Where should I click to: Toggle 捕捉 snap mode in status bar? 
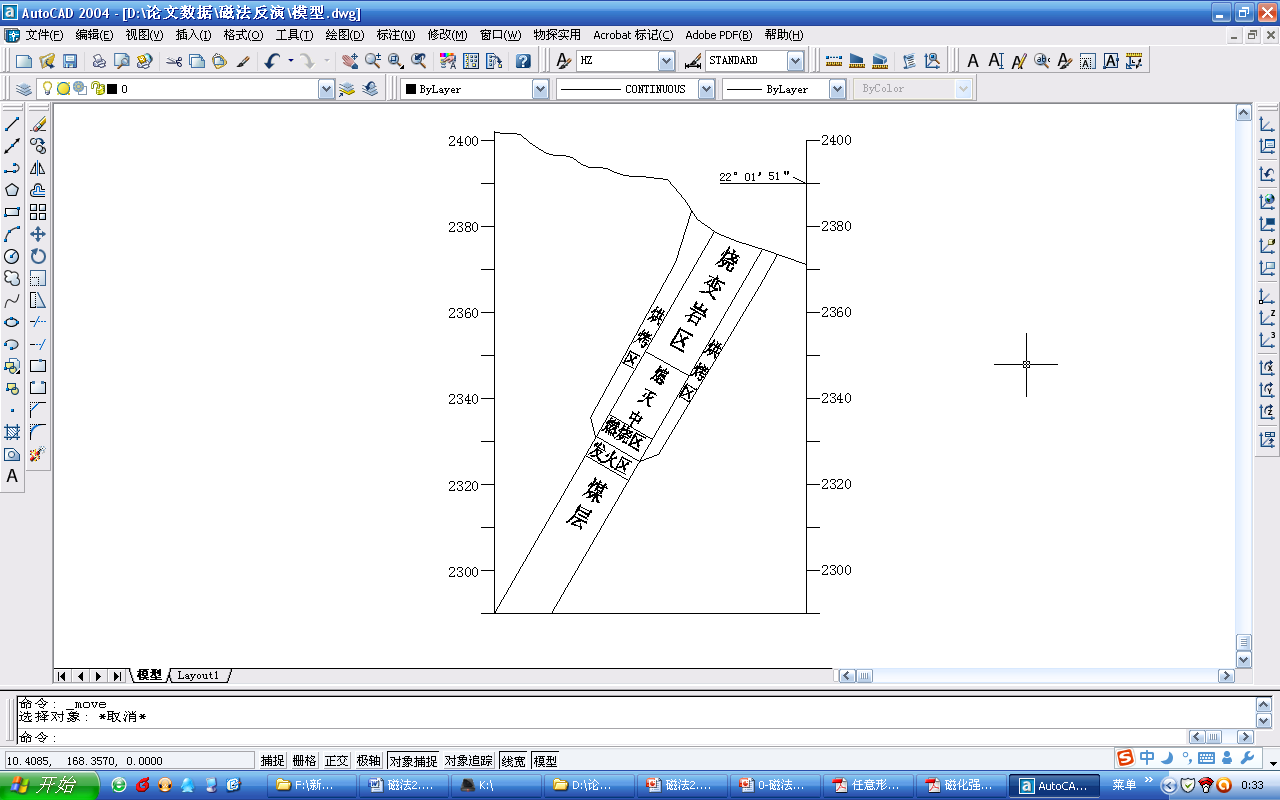(273, 760)
